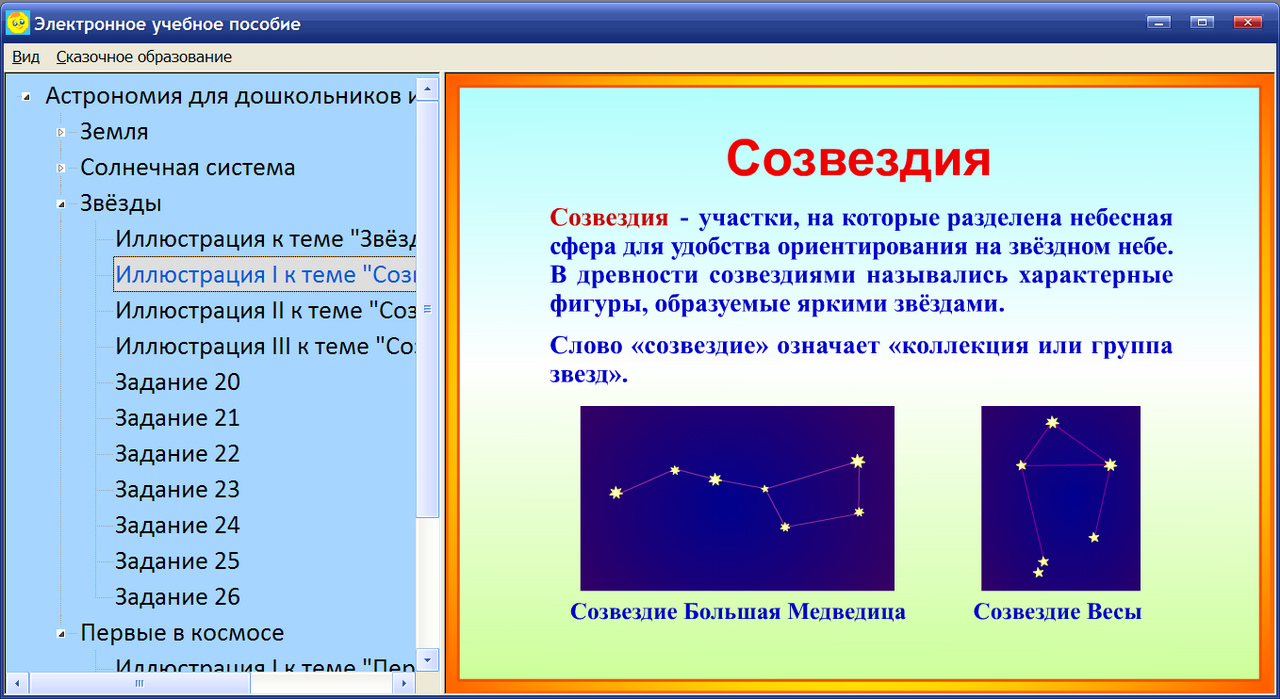Collapse the "Звёзды" branch
Screen dimensions: 1280x699
63,203
